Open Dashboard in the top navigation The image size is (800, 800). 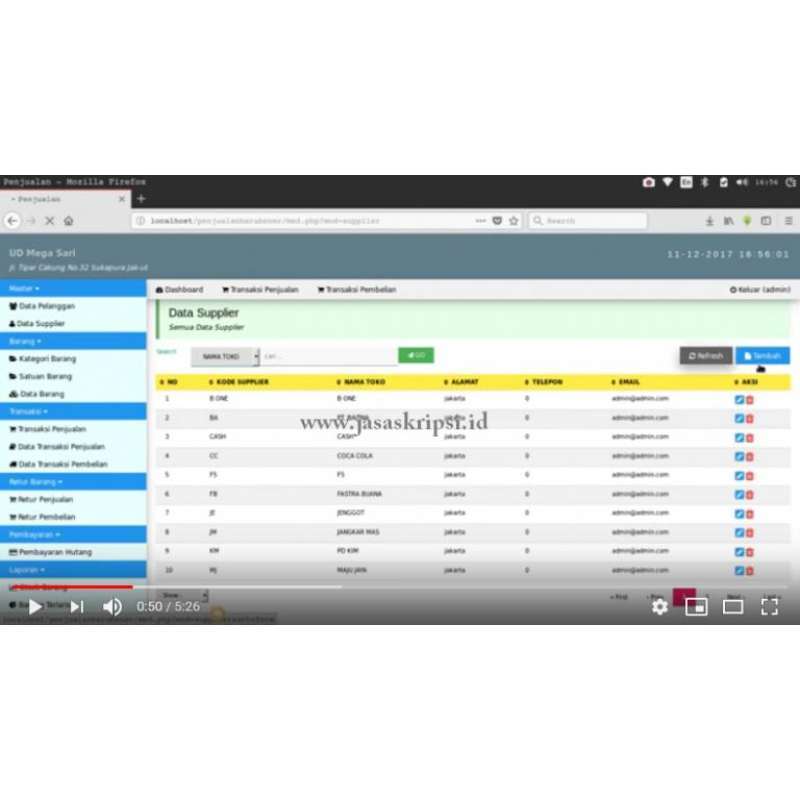180,290
